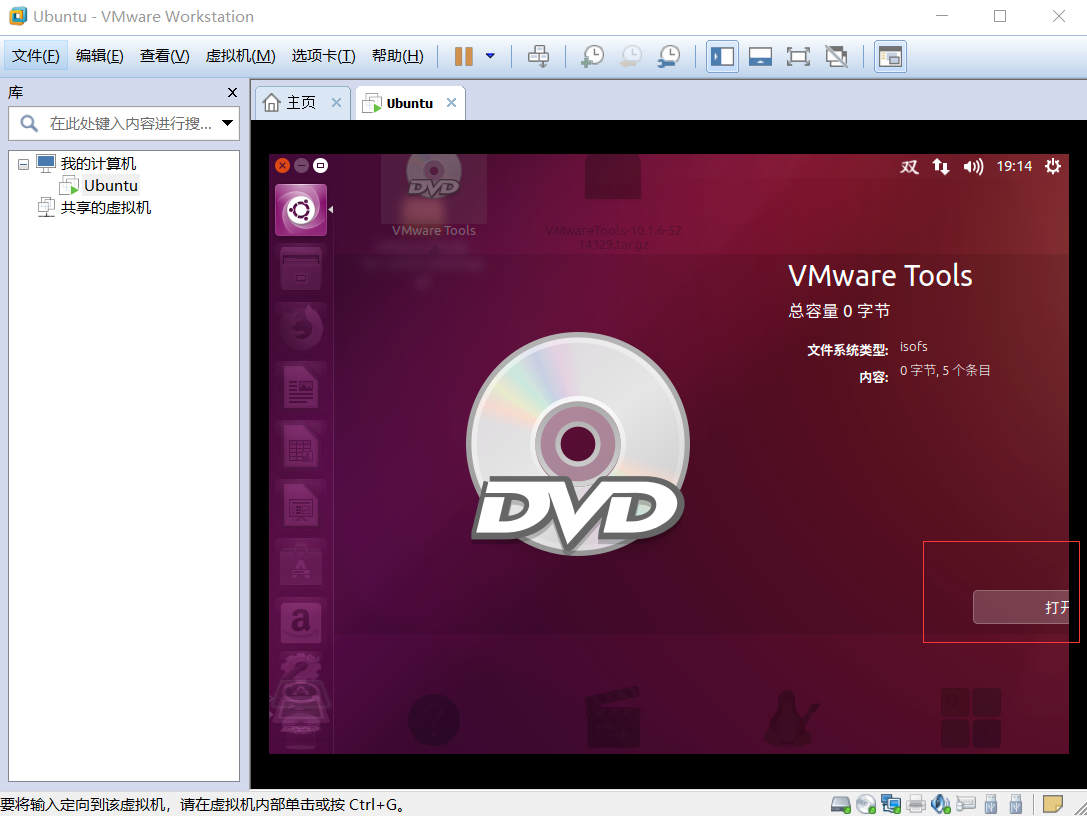Click the '总容量 0 字节' text
Image resolution: width=1087 pixels, height=816 pixels.
(x=839, y=311)
